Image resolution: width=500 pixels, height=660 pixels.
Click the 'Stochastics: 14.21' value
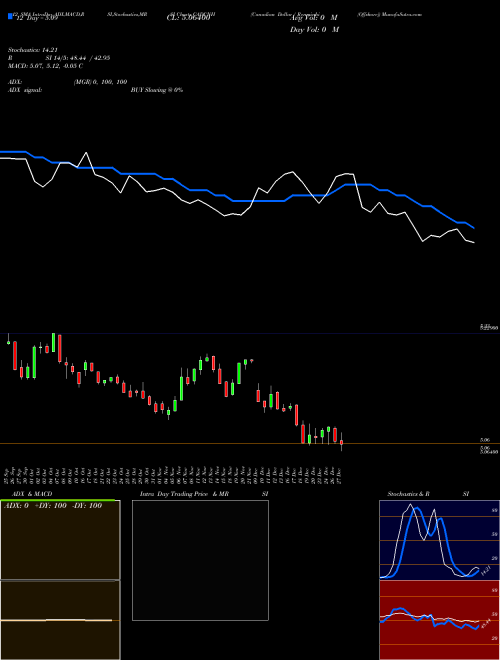tap(32, 50)
